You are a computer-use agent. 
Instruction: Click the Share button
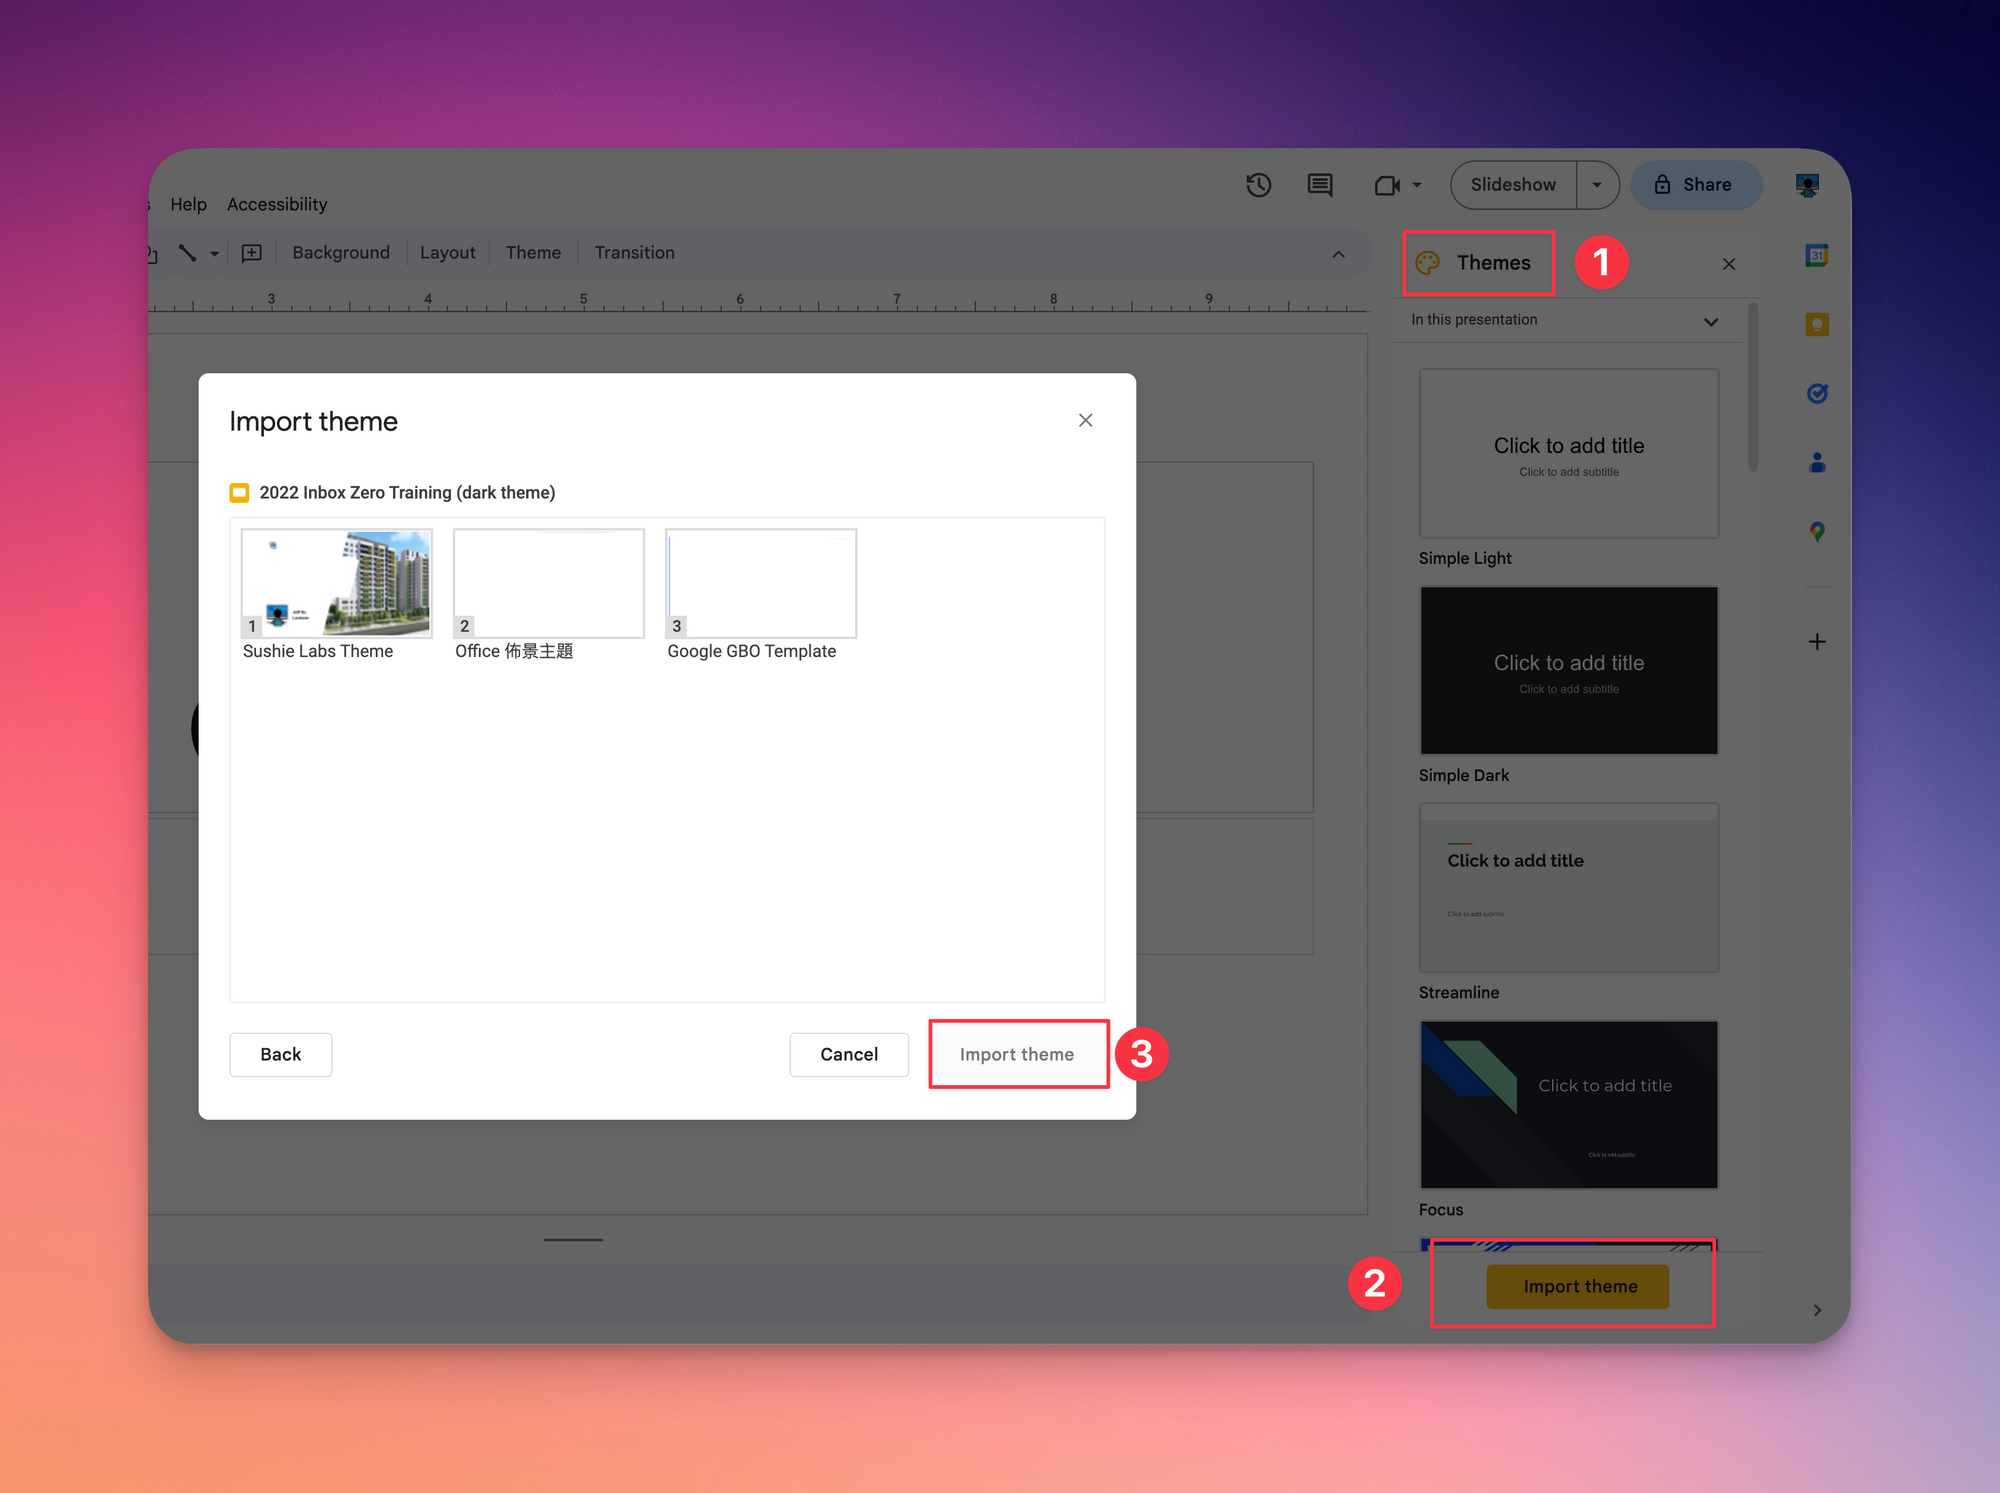point(1696,185)
